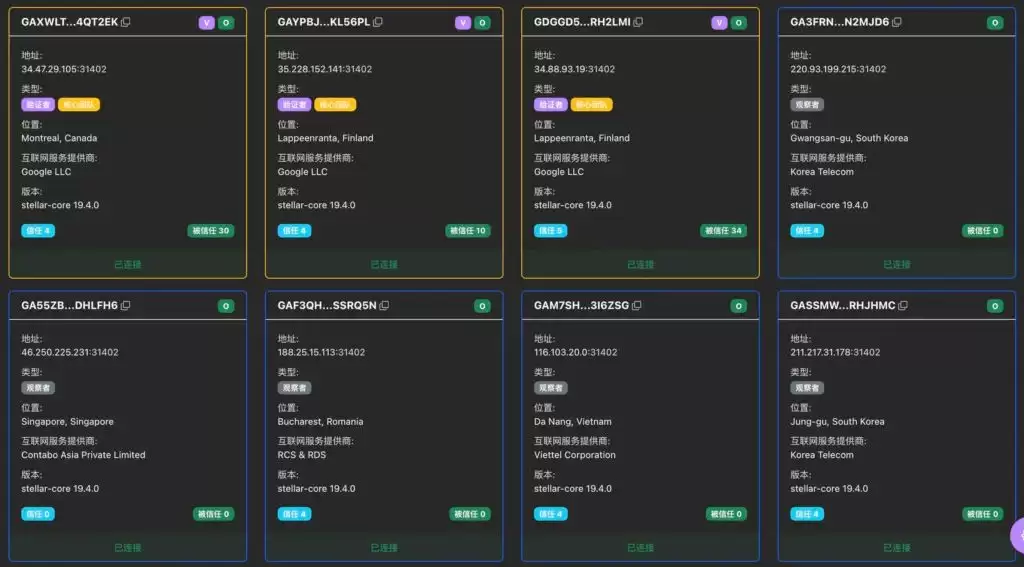This screenshot has height=567, width=1024.
Task: Click copy icon beside GDGGD5...RH2LMI
Action: click(638, 22)
